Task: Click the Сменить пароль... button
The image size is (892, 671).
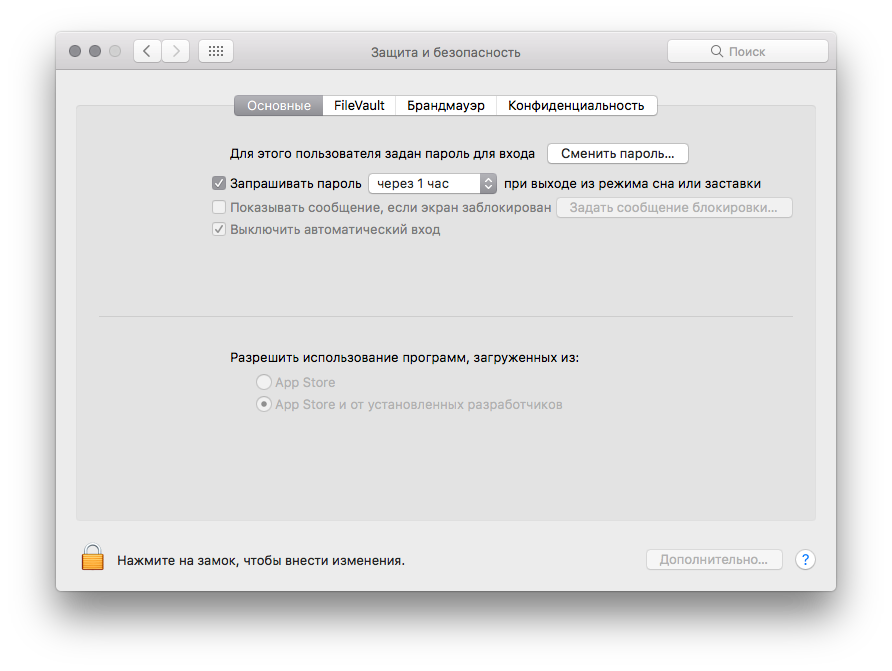Action: [618, 154]
